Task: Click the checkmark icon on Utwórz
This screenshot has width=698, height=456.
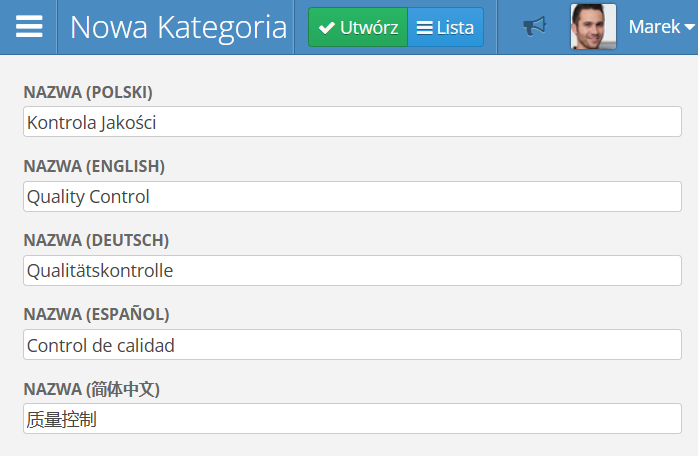Action: 326,28
